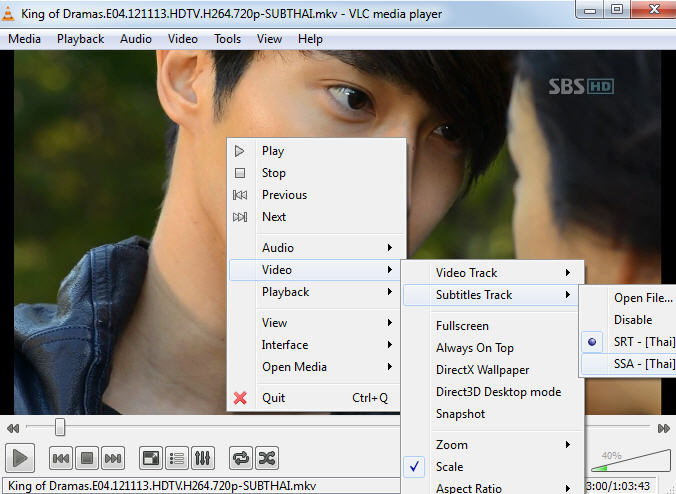676x494 pixels.
Task: Click the next icon in context menu
Action: point(240,217)
